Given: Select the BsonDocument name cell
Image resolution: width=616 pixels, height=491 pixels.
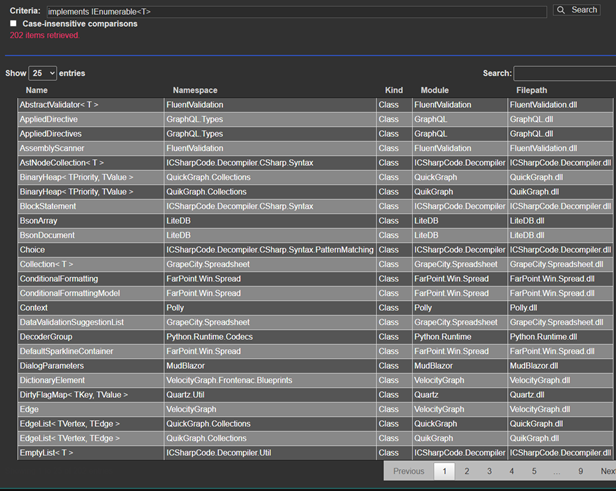Looking at the screenshot, I should (x=90, y=236).
